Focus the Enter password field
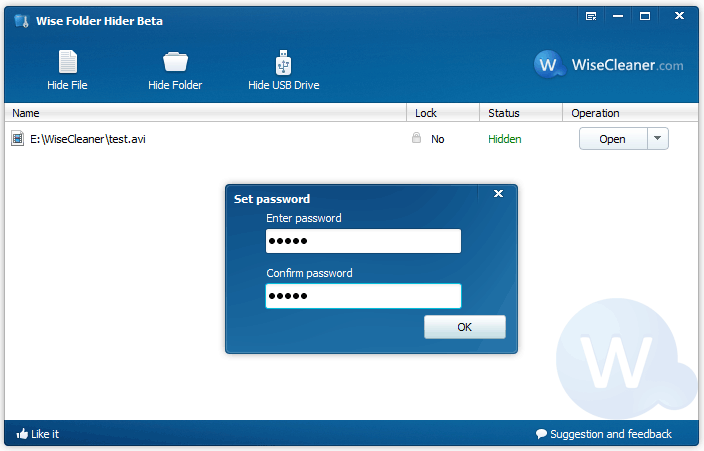 pos(363,241)
